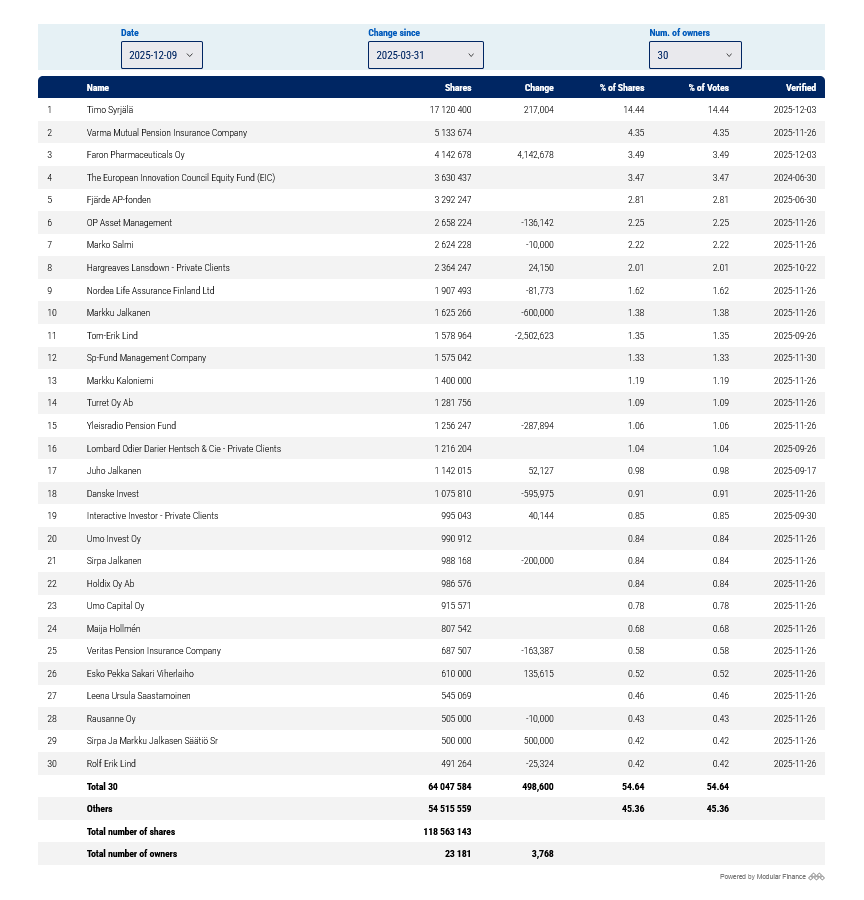Click the Rolf Erik Lind entry
The height and width of the screenshot is (900, 864).
coord(111,764)
